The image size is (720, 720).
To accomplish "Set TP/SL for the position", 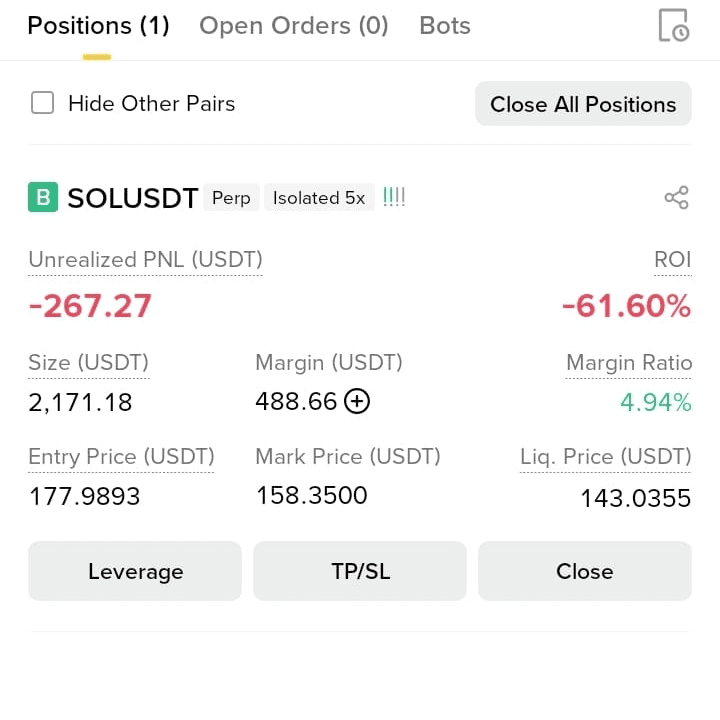I will (360, 571).
